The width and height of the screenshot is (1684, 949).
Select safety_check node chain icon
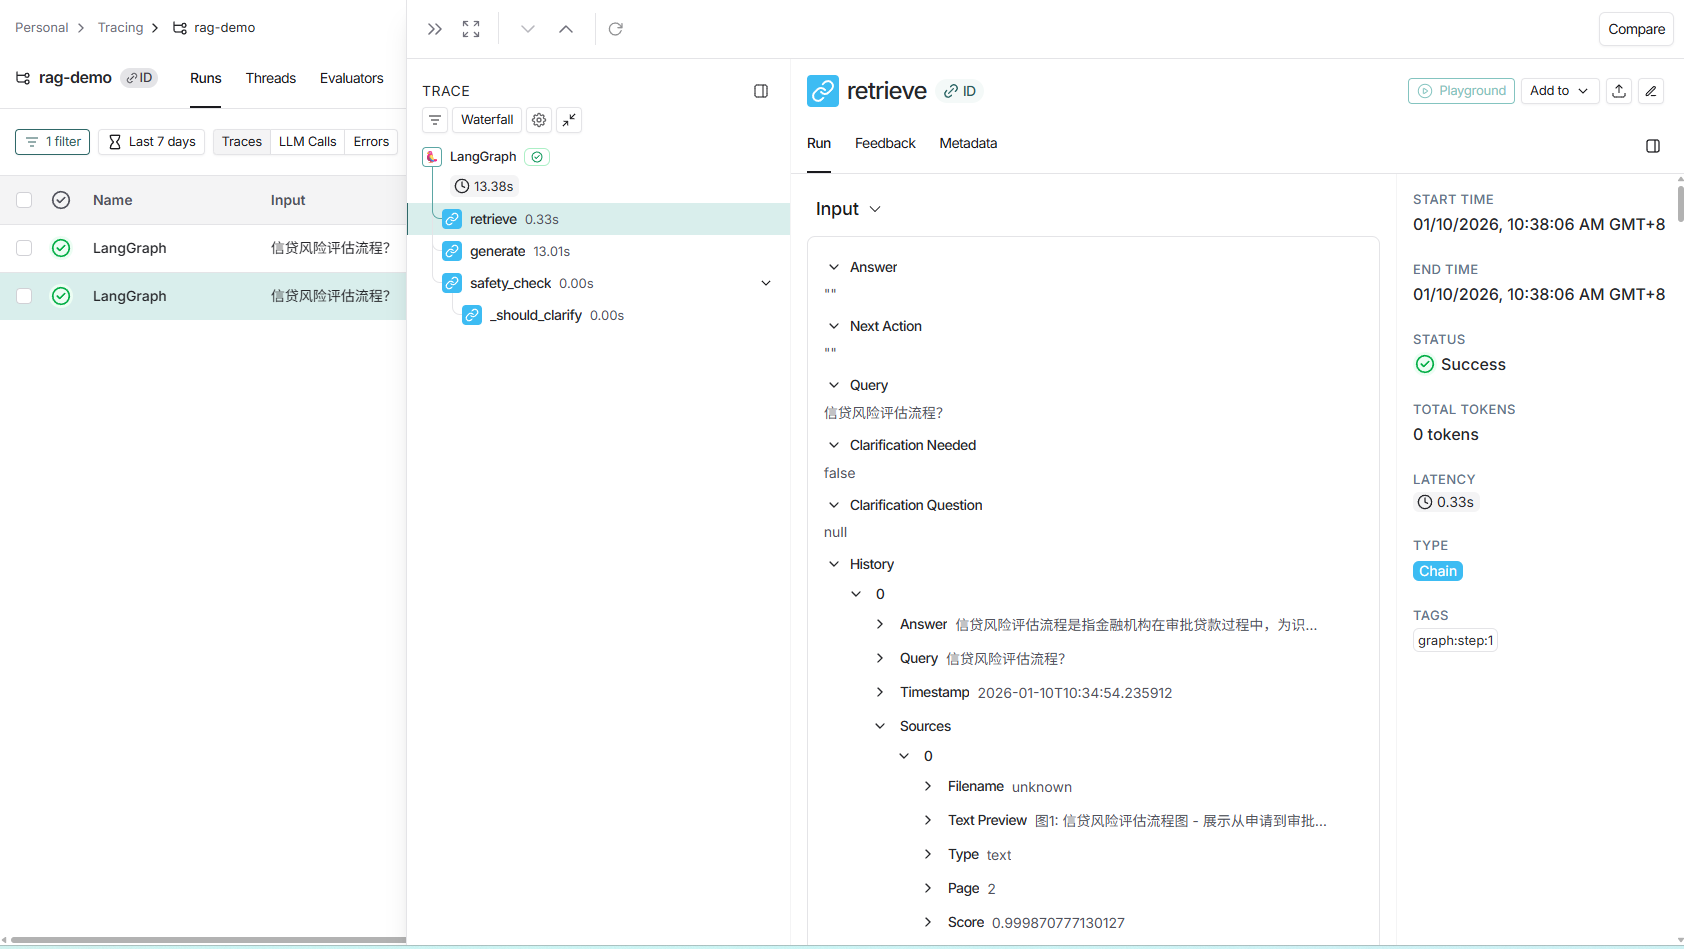(452, 283)
